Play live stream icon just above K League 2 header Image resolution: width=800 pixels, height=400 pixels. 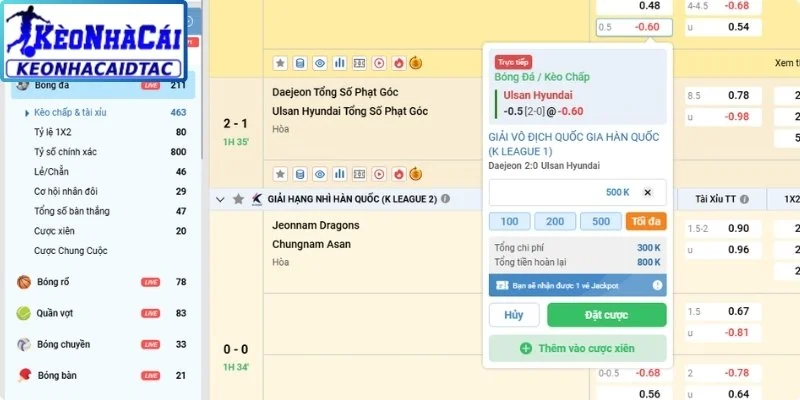[x=379, y=174]
